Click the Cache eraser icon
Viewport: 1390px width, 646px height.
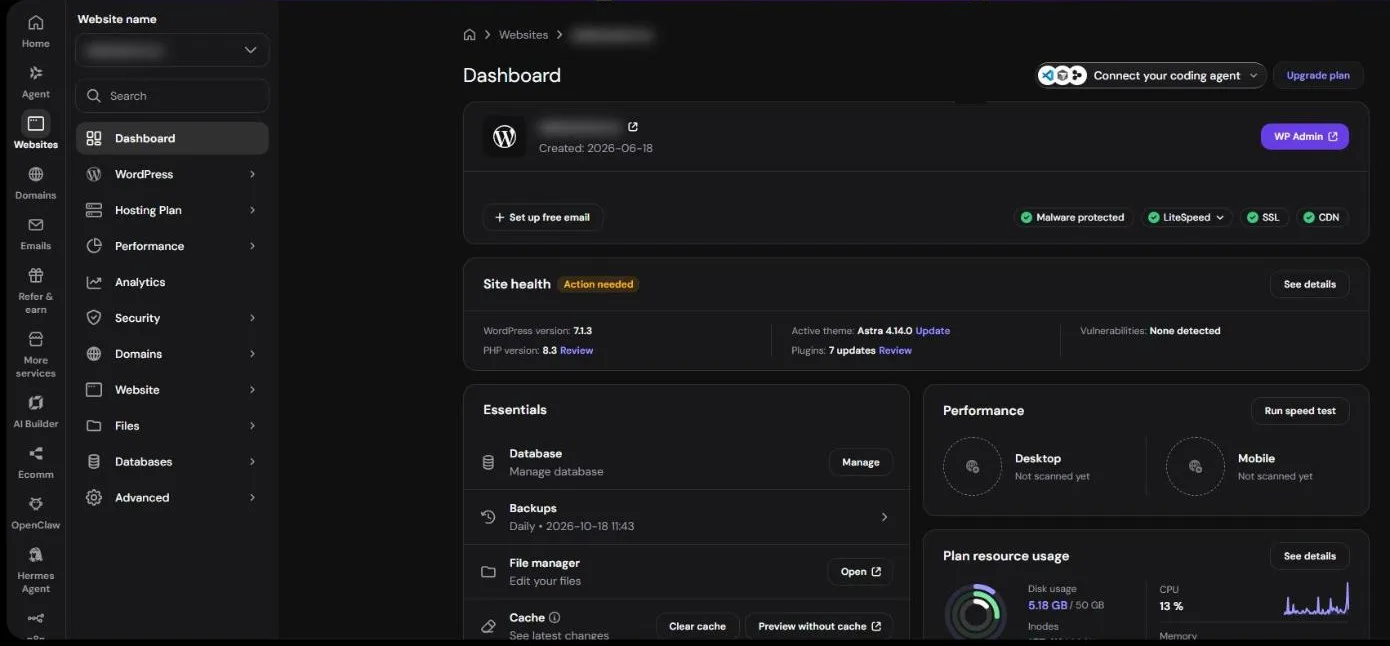(x=488, y=626)
